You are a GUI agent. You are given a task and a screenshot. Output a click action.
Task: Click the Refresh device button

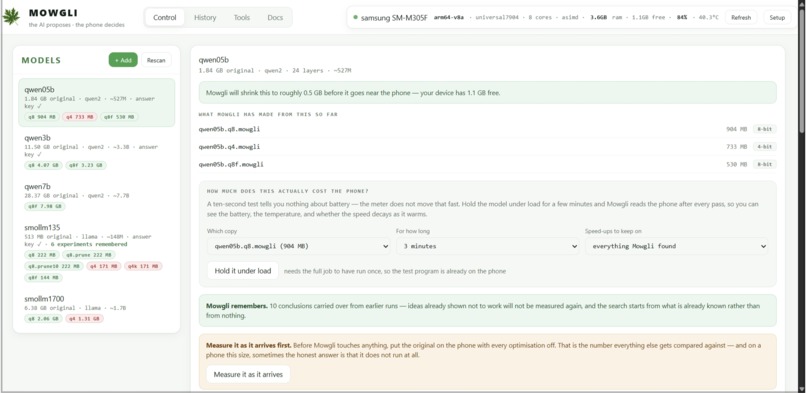click(x=741, y=17)
